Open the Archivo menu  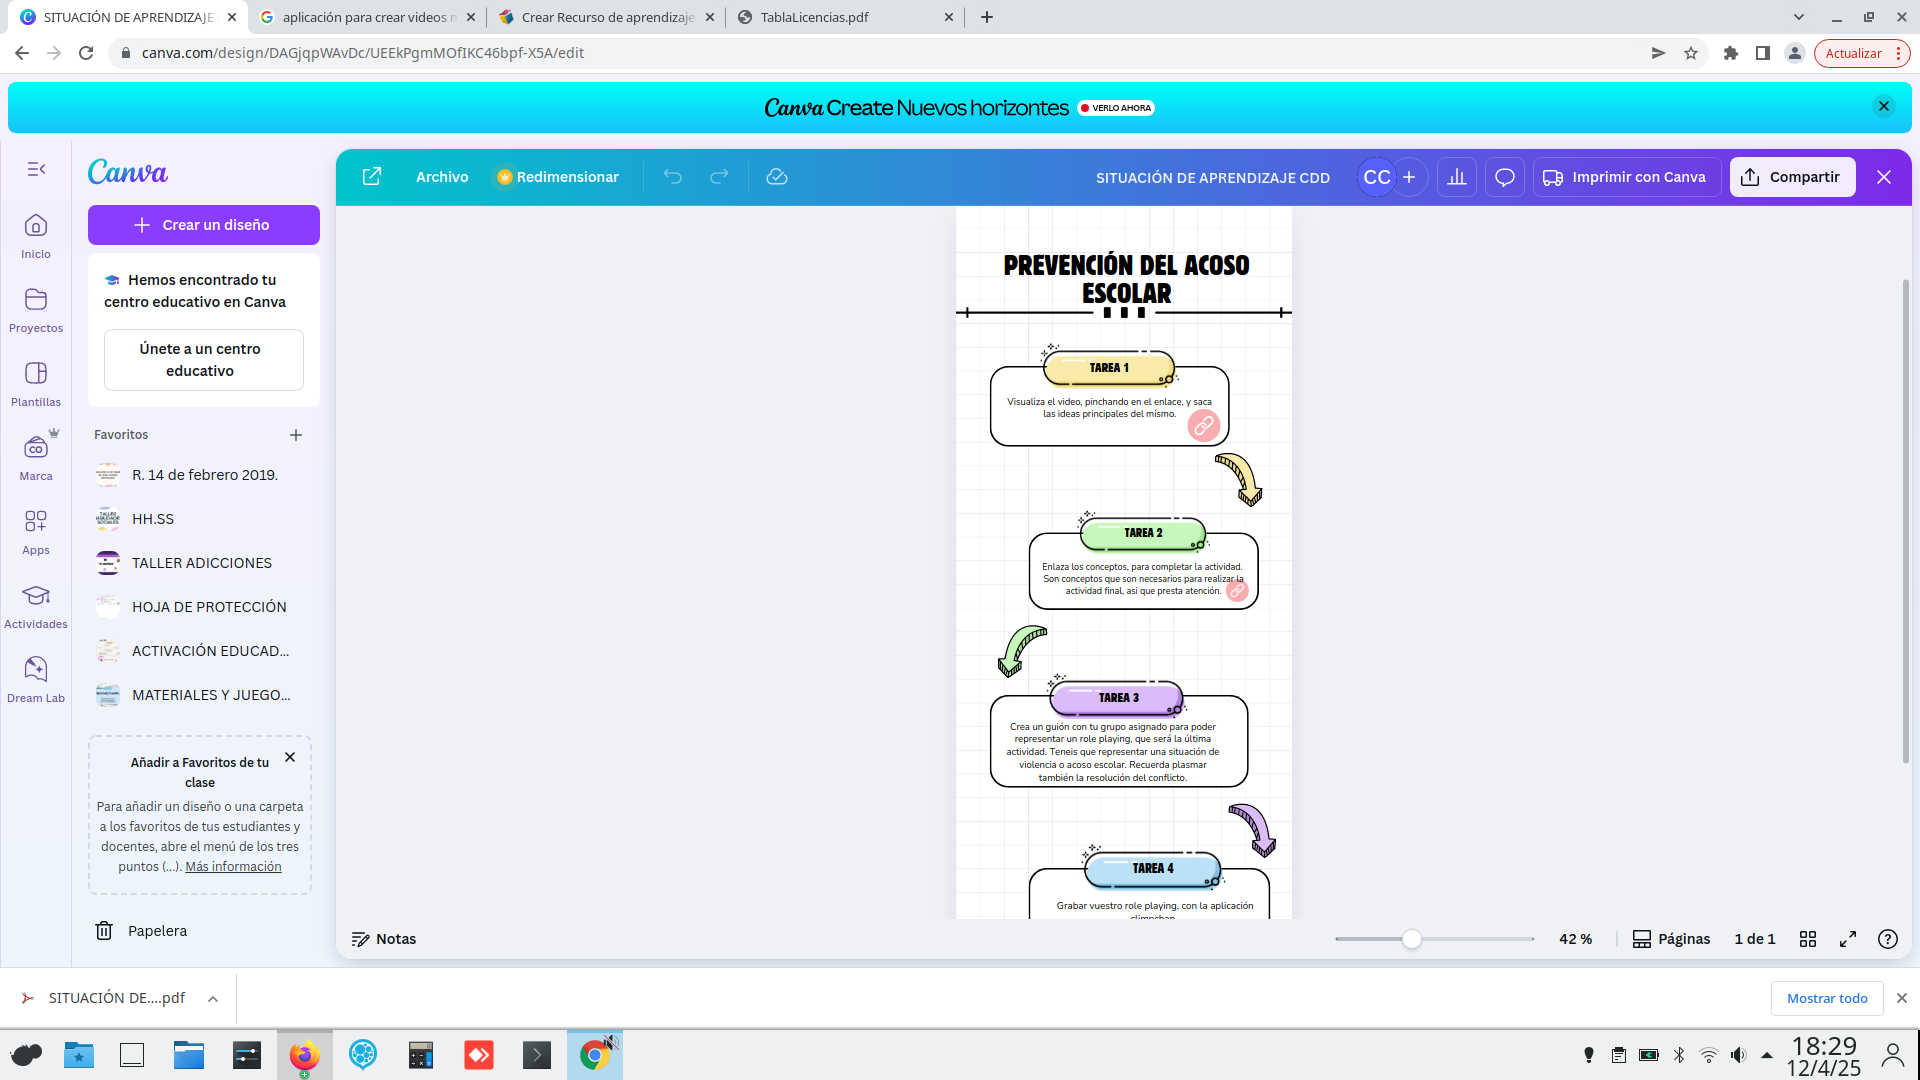441,176
